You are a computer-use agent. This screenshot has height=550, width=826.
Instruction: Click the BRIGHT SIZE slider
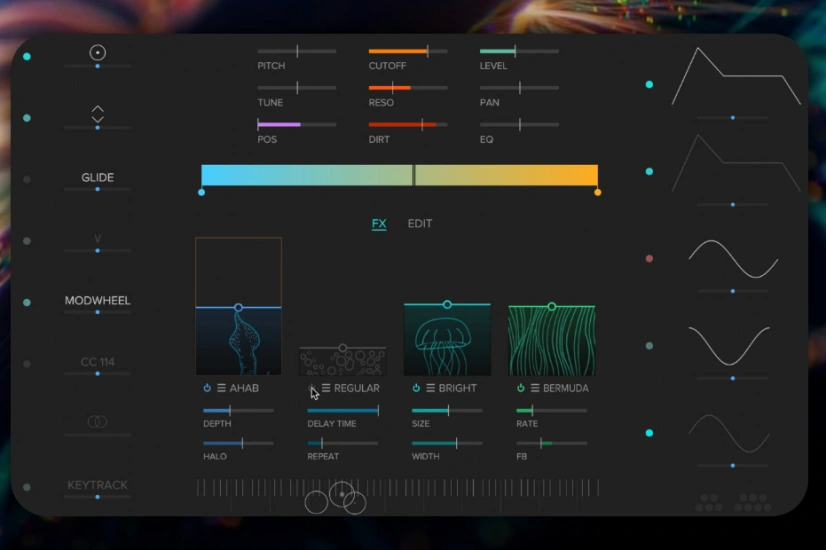point(447,410)
